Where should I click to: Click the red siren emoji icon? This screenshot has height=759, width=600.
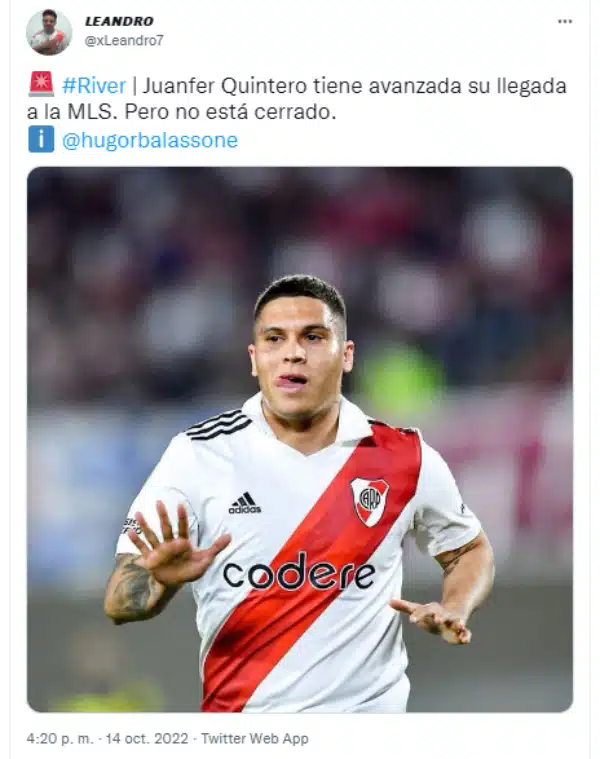tap(41, 85)
